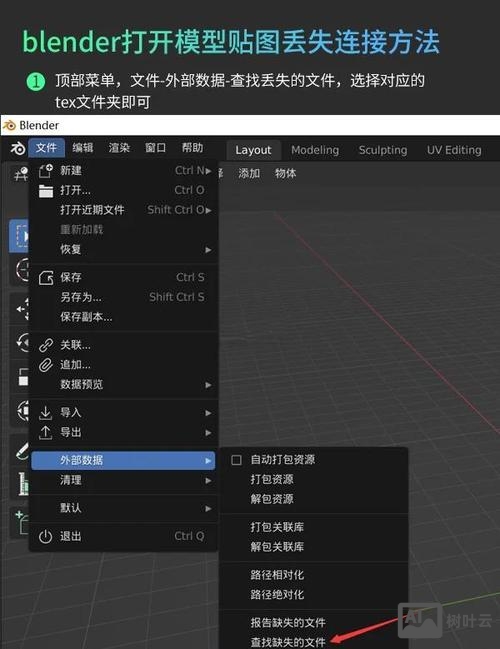Expand 打开近期文件 submenu
Image resolution: width=500 pixels, height=649 pixels.
point(124,210)
